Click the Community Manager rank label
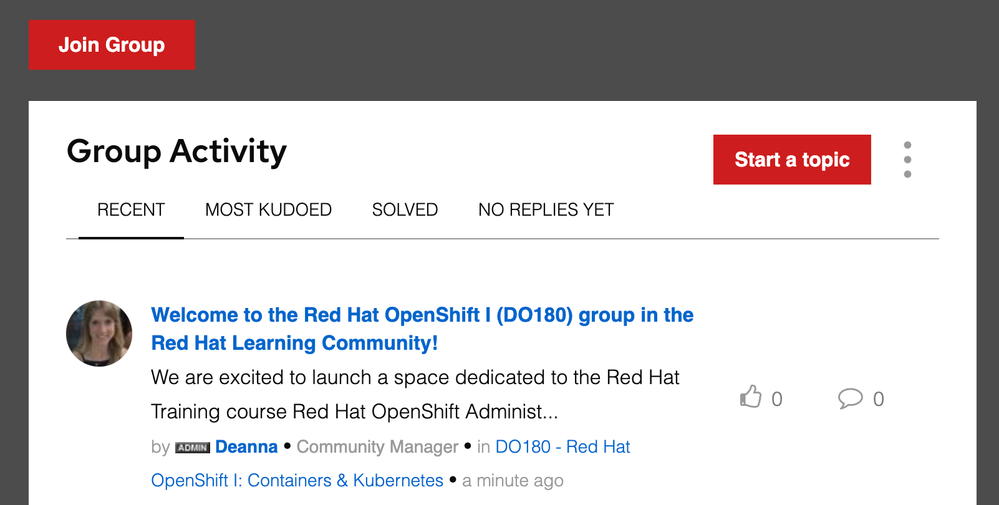Screen dimensions: 999x505 point(377,447)
